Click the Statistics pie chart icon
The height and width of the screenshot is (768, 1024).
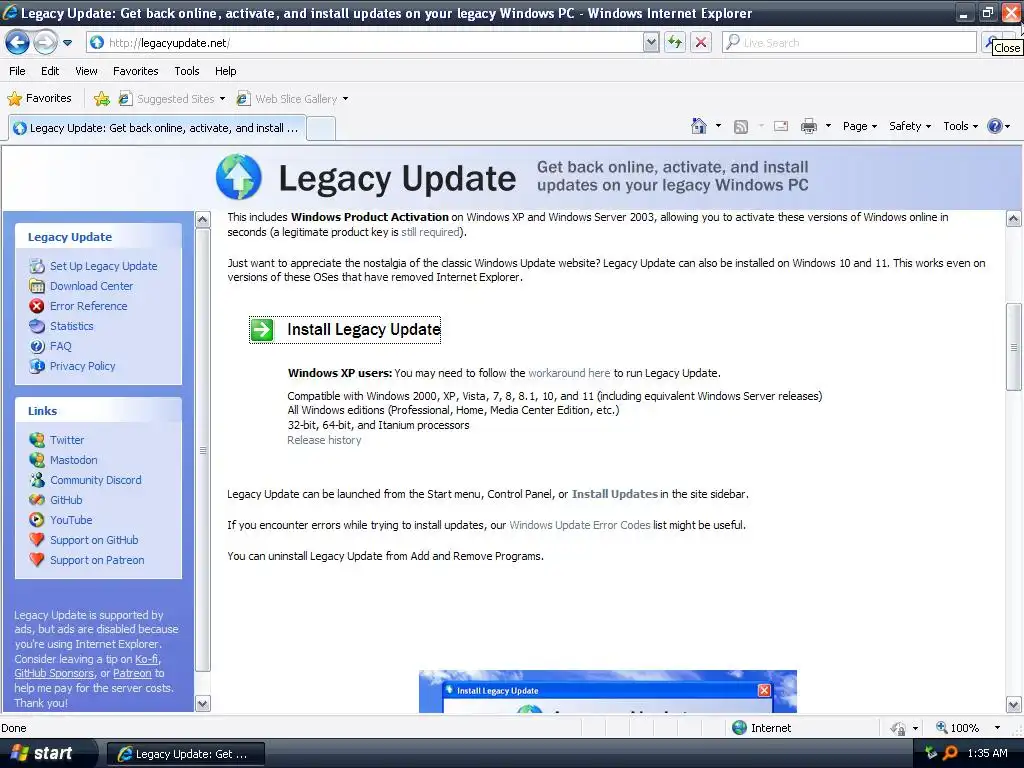[37, 326]
